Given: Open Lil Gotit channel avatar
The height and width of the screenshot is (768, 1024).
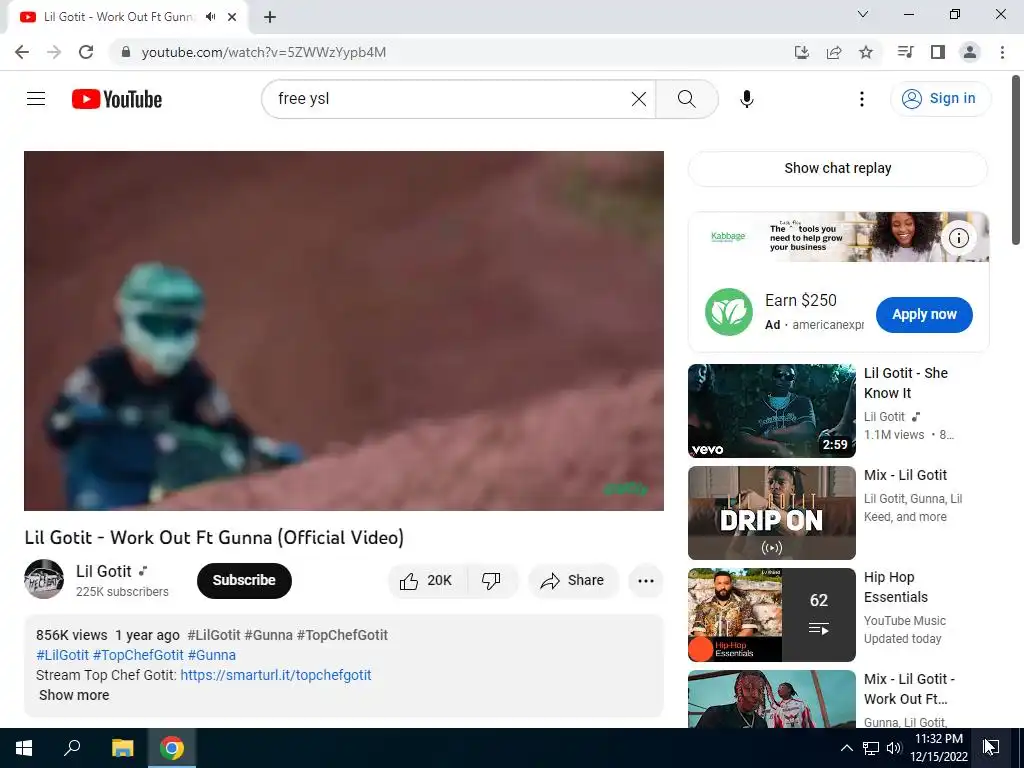Looking at the screenshot, I should click(44, 579).
